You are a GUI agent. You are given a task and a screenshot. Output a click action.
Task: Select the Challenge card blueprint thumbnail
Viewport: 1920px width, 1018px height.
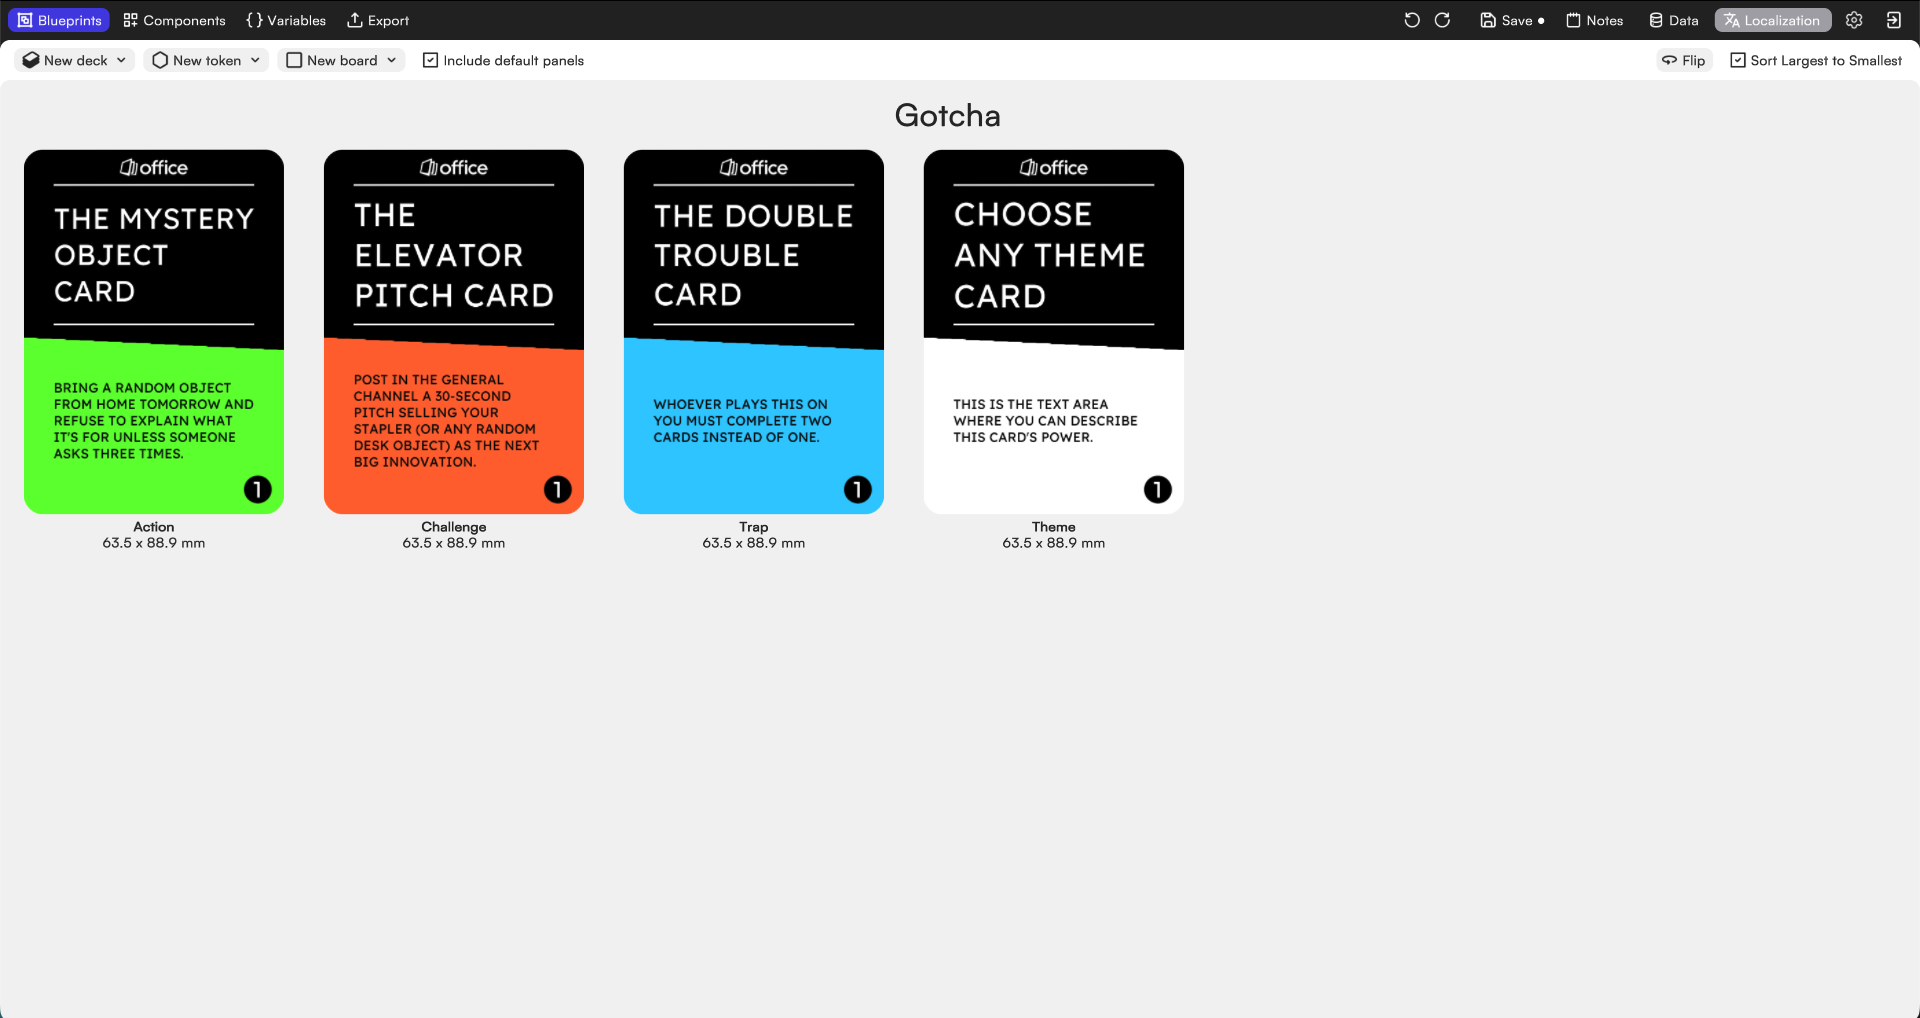454,332
